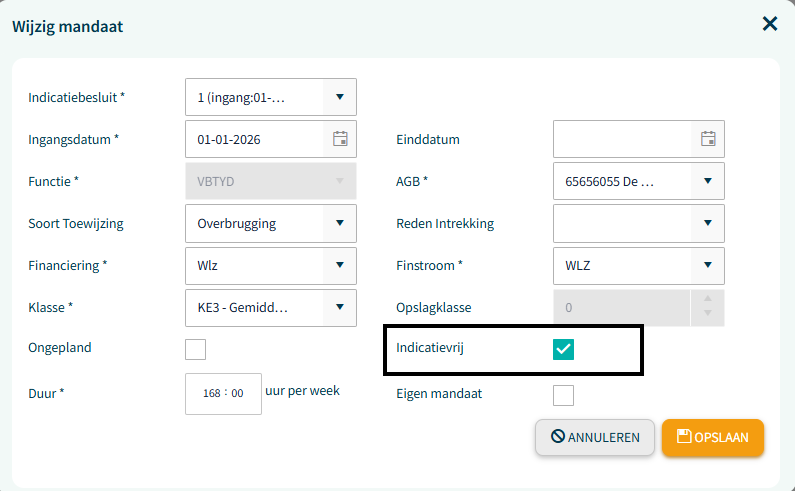The width and height of the screenshot is (795, 491).
Task: Open the Soort Toewijzing dropdown
Action: 340,223
